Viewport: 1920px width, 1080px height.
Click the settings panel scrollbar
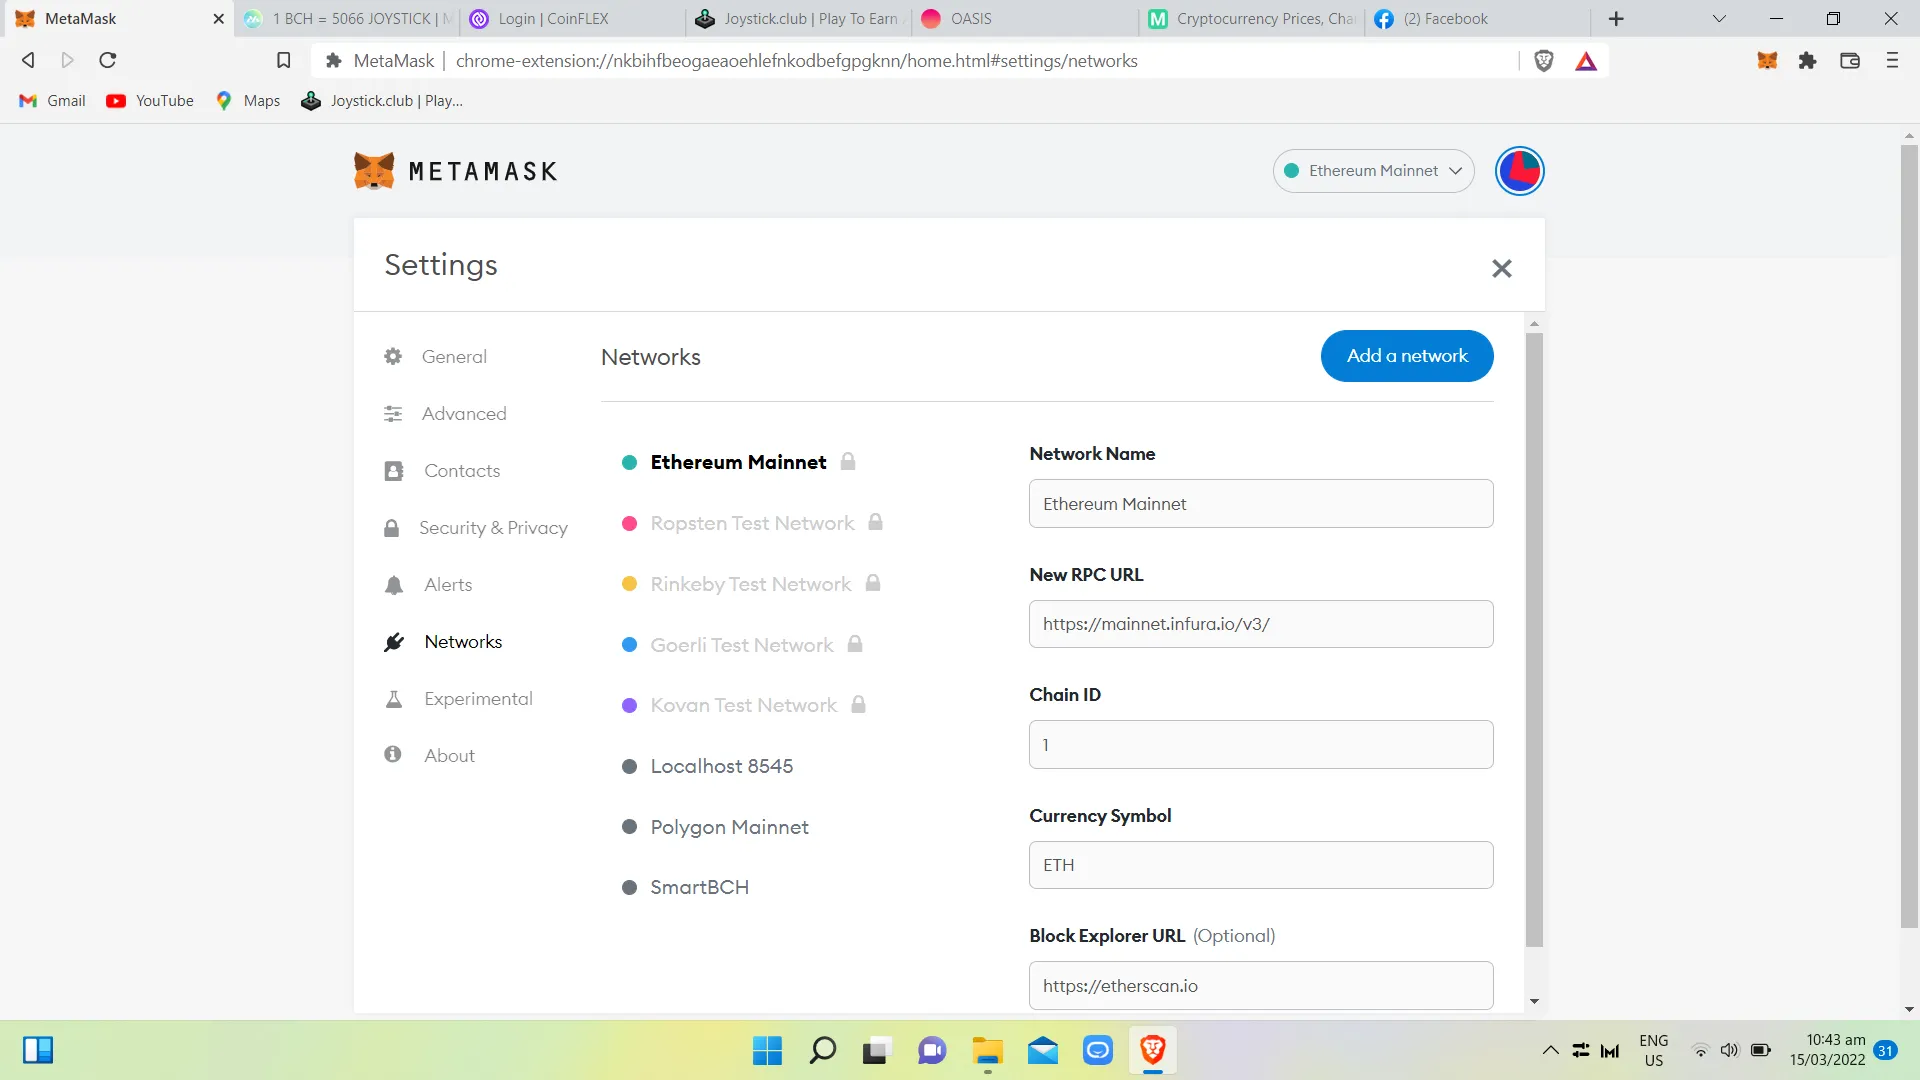(x=1534, y=640)
